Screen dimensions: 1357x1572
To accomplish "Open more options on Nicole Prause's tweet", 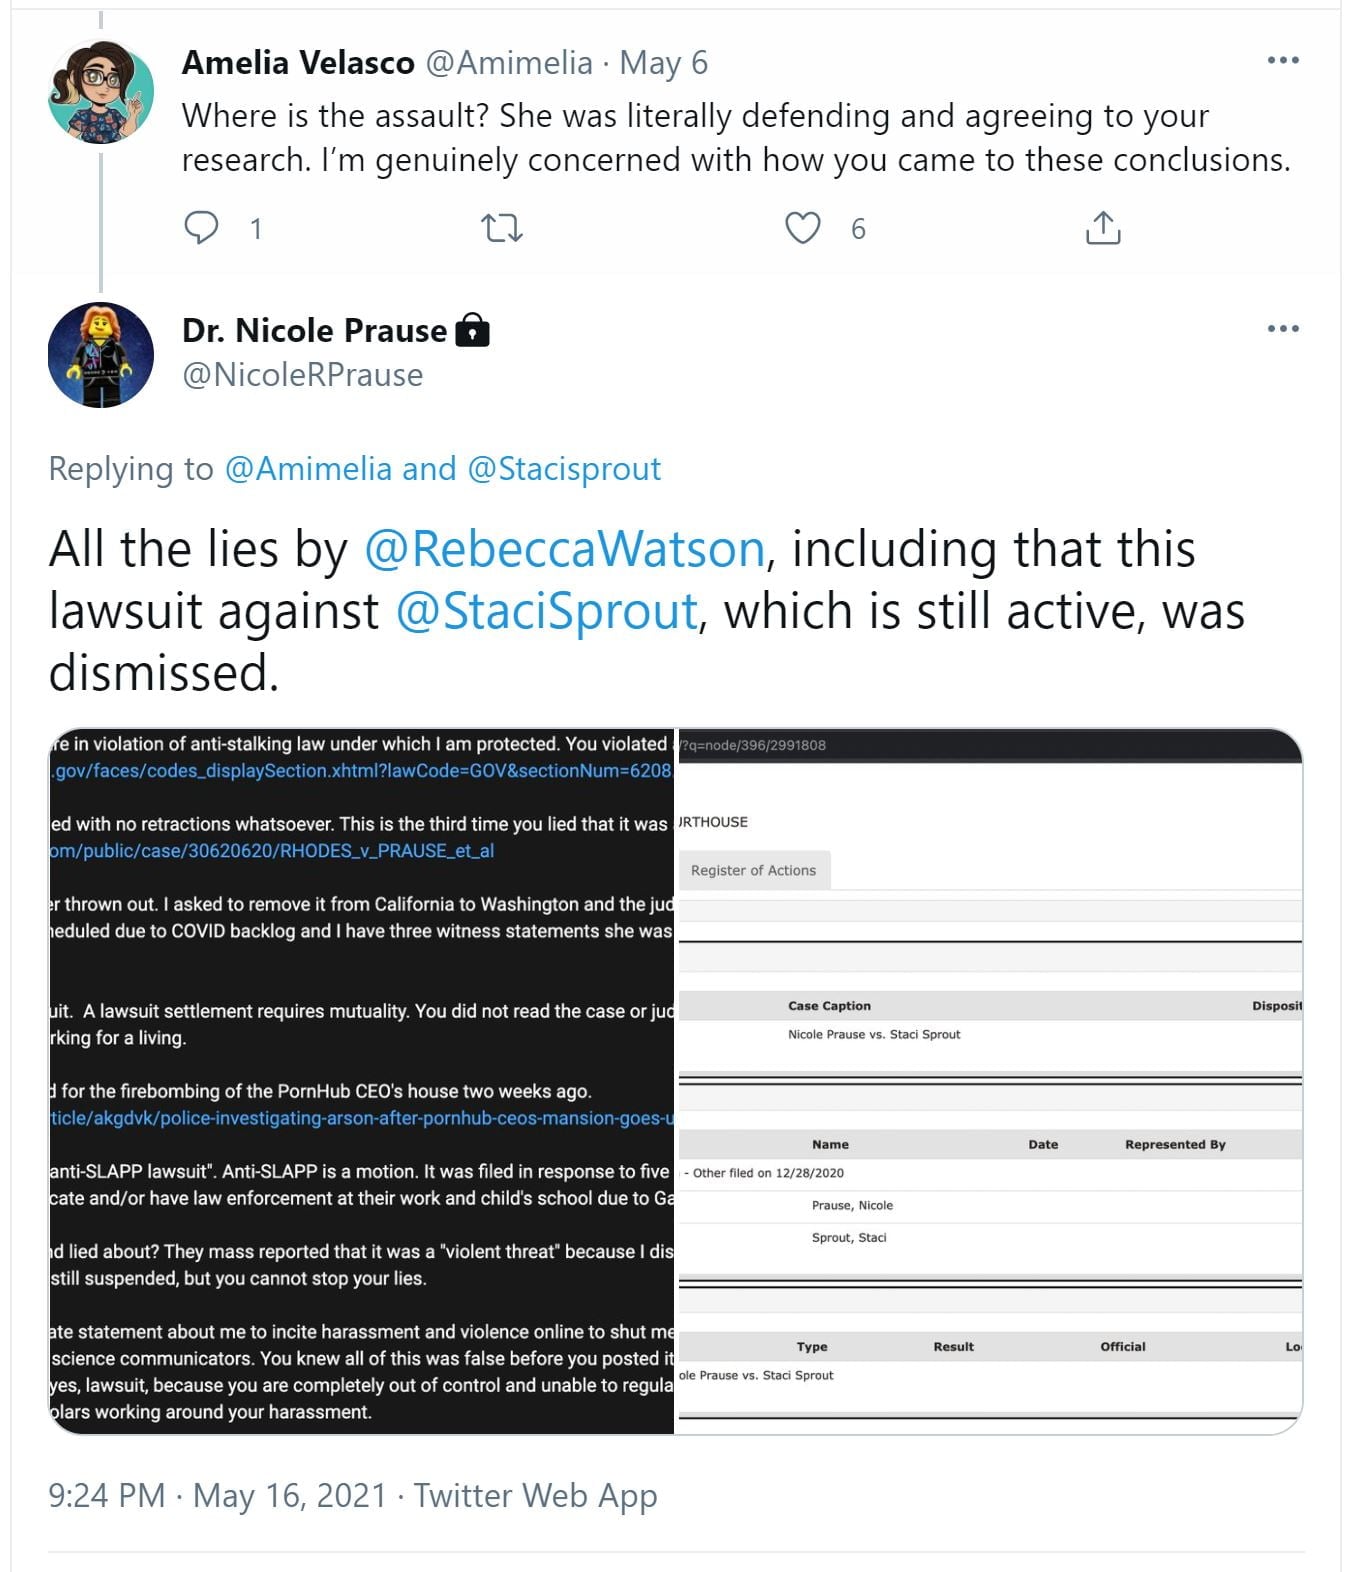I will (x=1282, y=328).
